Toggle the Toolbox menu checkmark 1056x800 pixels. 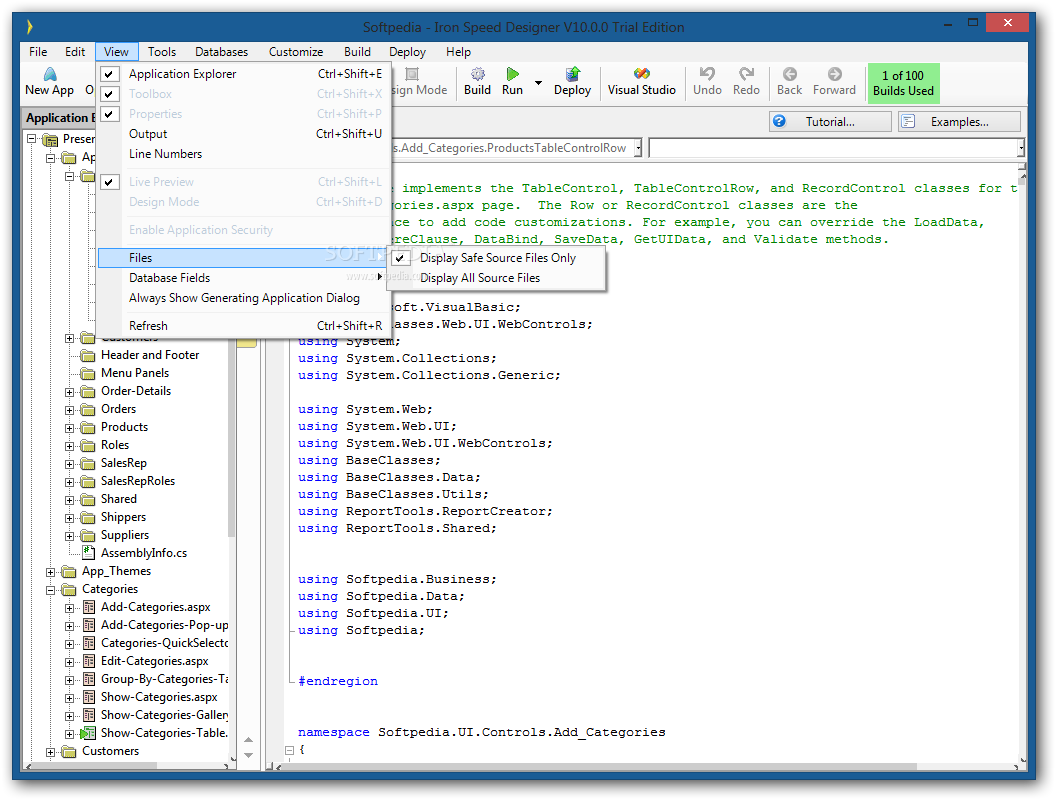pos(110,94)
